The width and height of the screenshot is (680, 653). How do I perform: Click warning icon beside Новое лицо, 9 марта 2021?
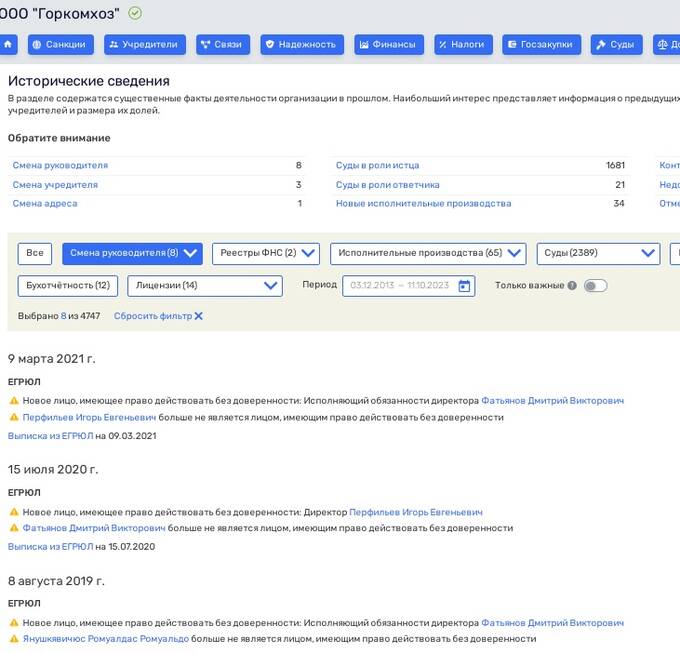click(x=14, y=401)
